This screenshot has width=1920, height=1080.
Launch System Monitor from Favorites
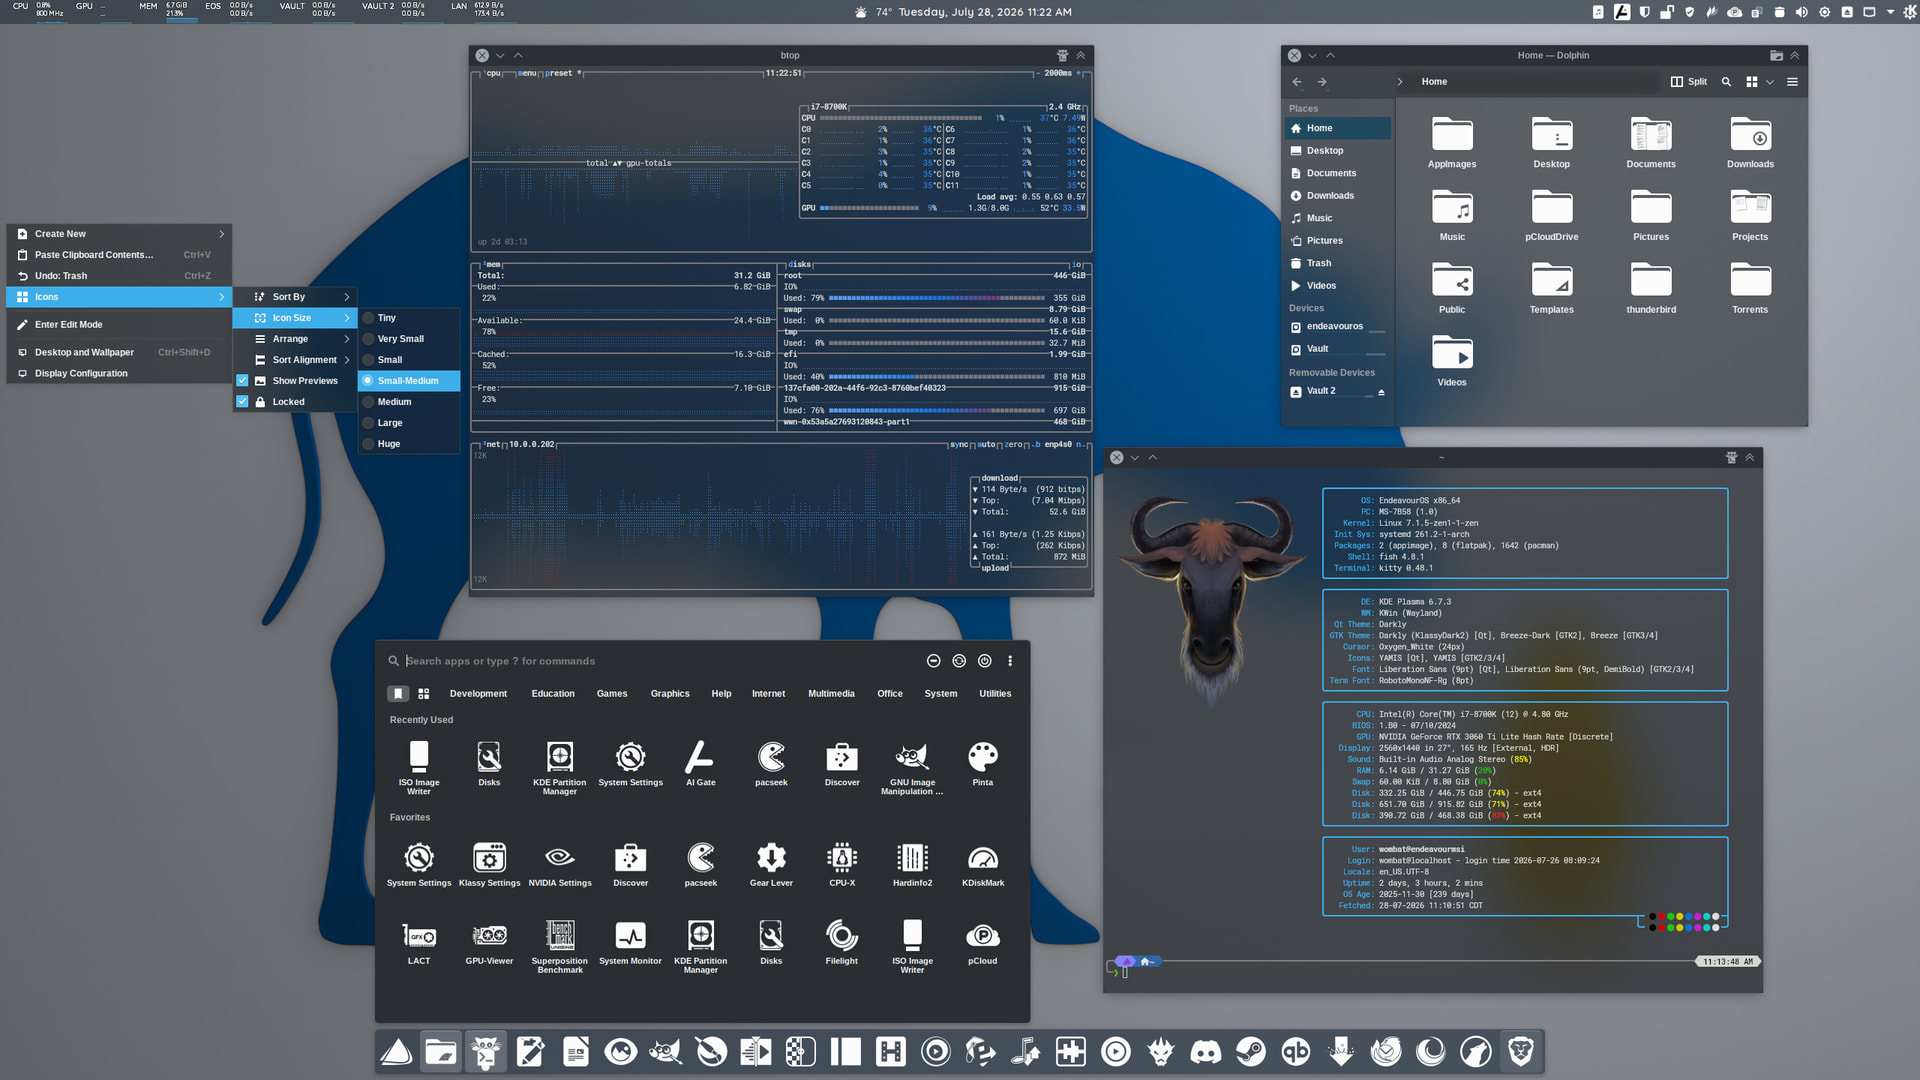[630, 943]
